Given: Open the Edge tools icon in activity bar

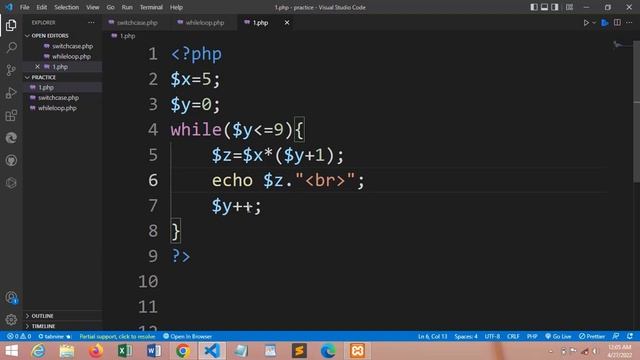Looking at the screenshot, I should [x=11, y=138].
